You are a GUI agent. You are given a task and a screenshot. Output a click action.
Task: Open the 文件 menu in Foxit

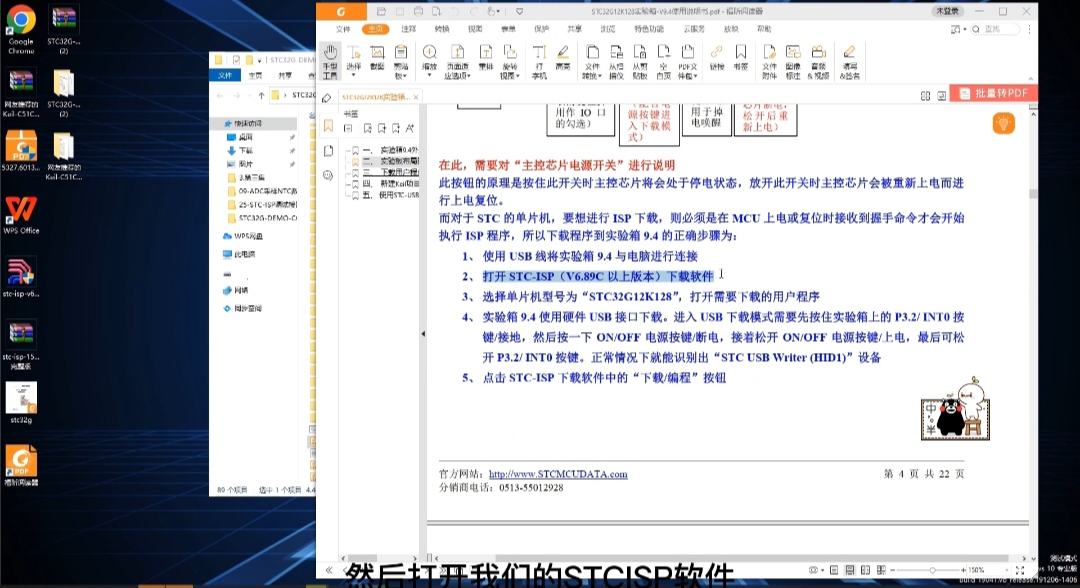pyautogui.click(x=343, y=29)
